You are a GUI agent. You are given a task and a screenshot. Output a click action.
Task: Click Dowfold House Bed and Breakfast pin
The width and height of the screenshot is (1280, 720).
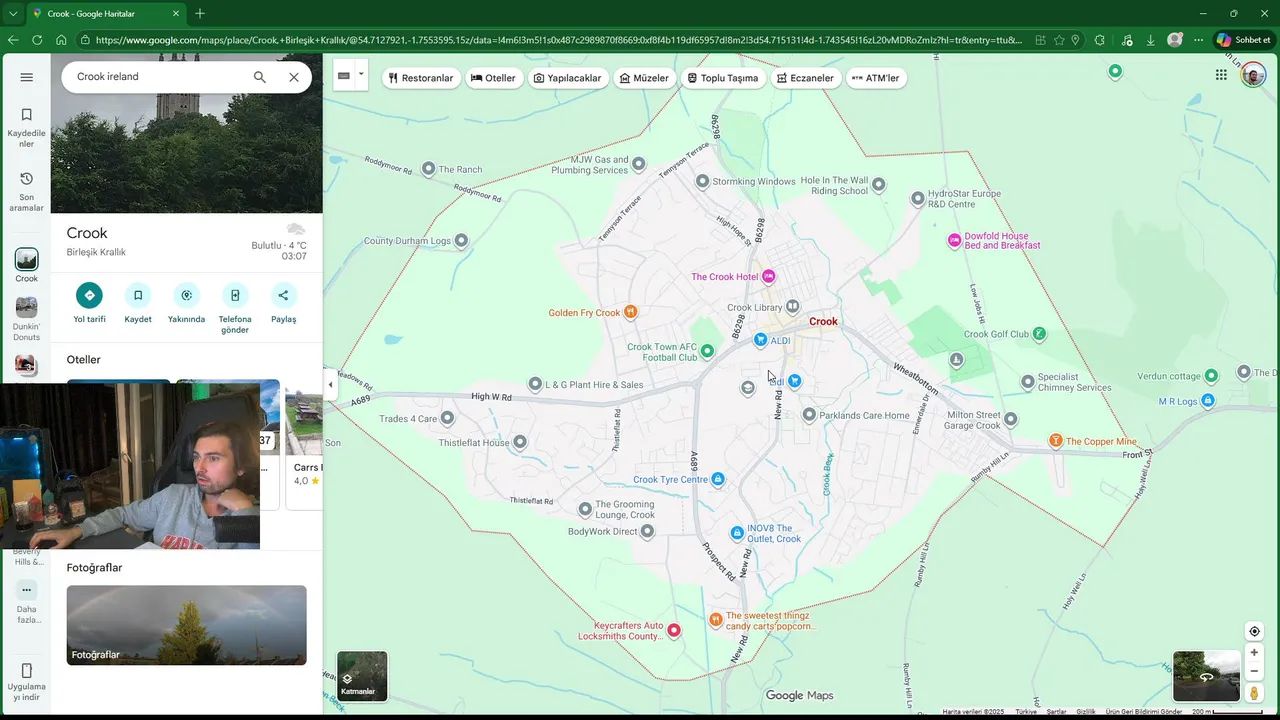[954, 240]
